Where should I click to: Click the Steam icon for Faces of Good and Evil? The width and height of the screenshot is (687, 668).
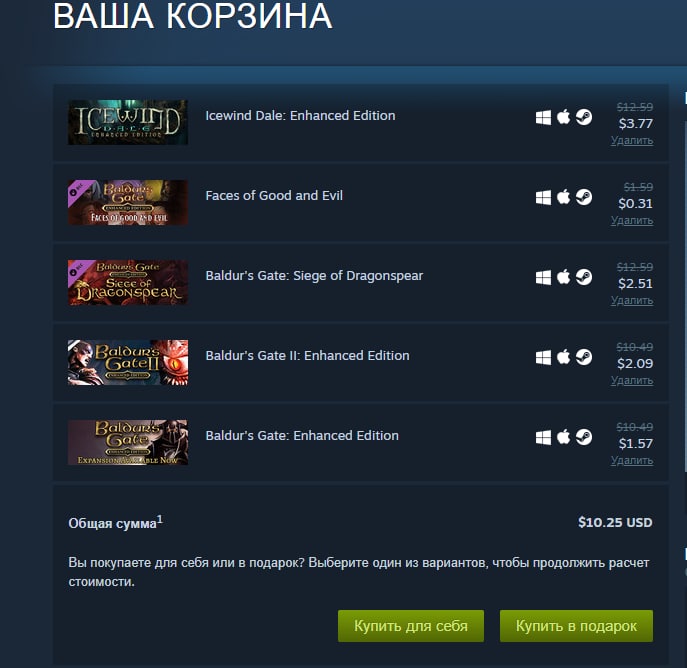pyautogui.click(x=584, y=197)
